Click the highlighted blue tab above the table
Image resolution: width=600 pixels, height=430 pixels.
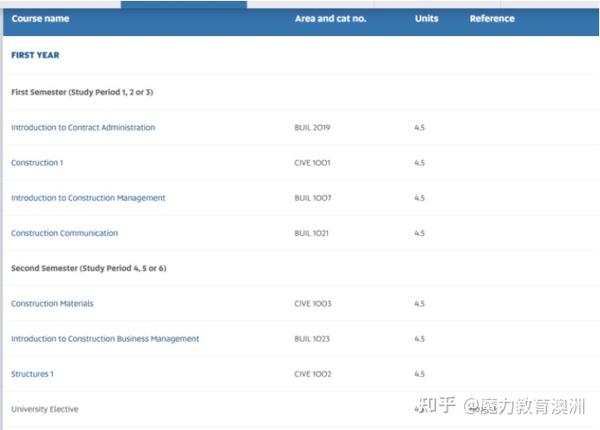click(184, 4)
